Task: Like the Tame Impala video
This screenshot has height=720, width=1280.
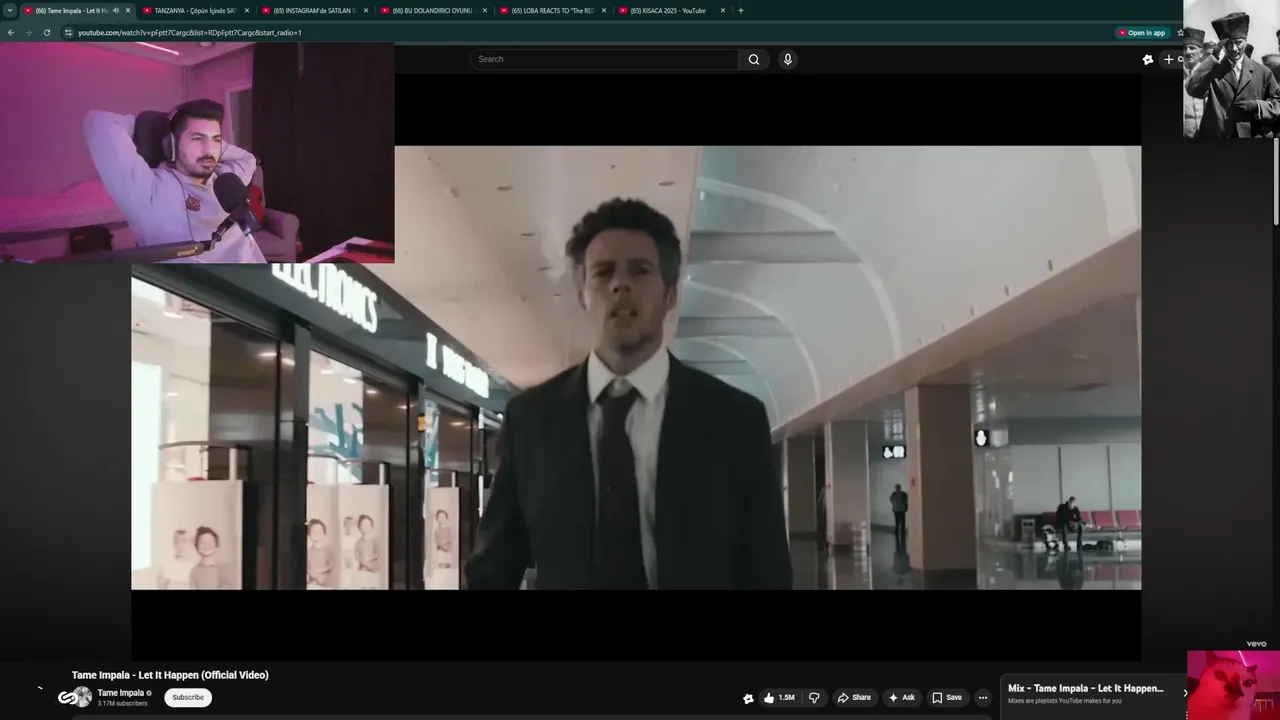Action: point(779,698)
